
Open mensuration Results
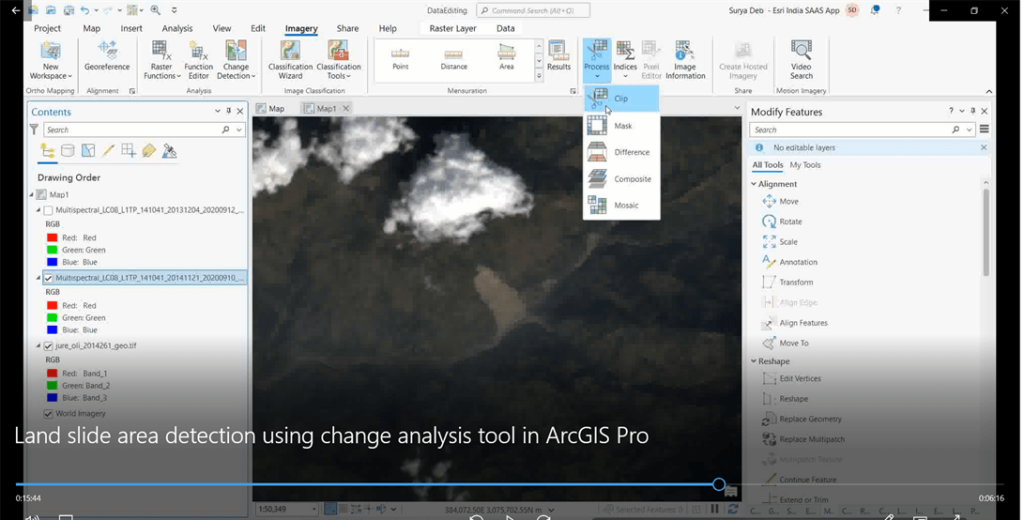(x=558, y=56)
